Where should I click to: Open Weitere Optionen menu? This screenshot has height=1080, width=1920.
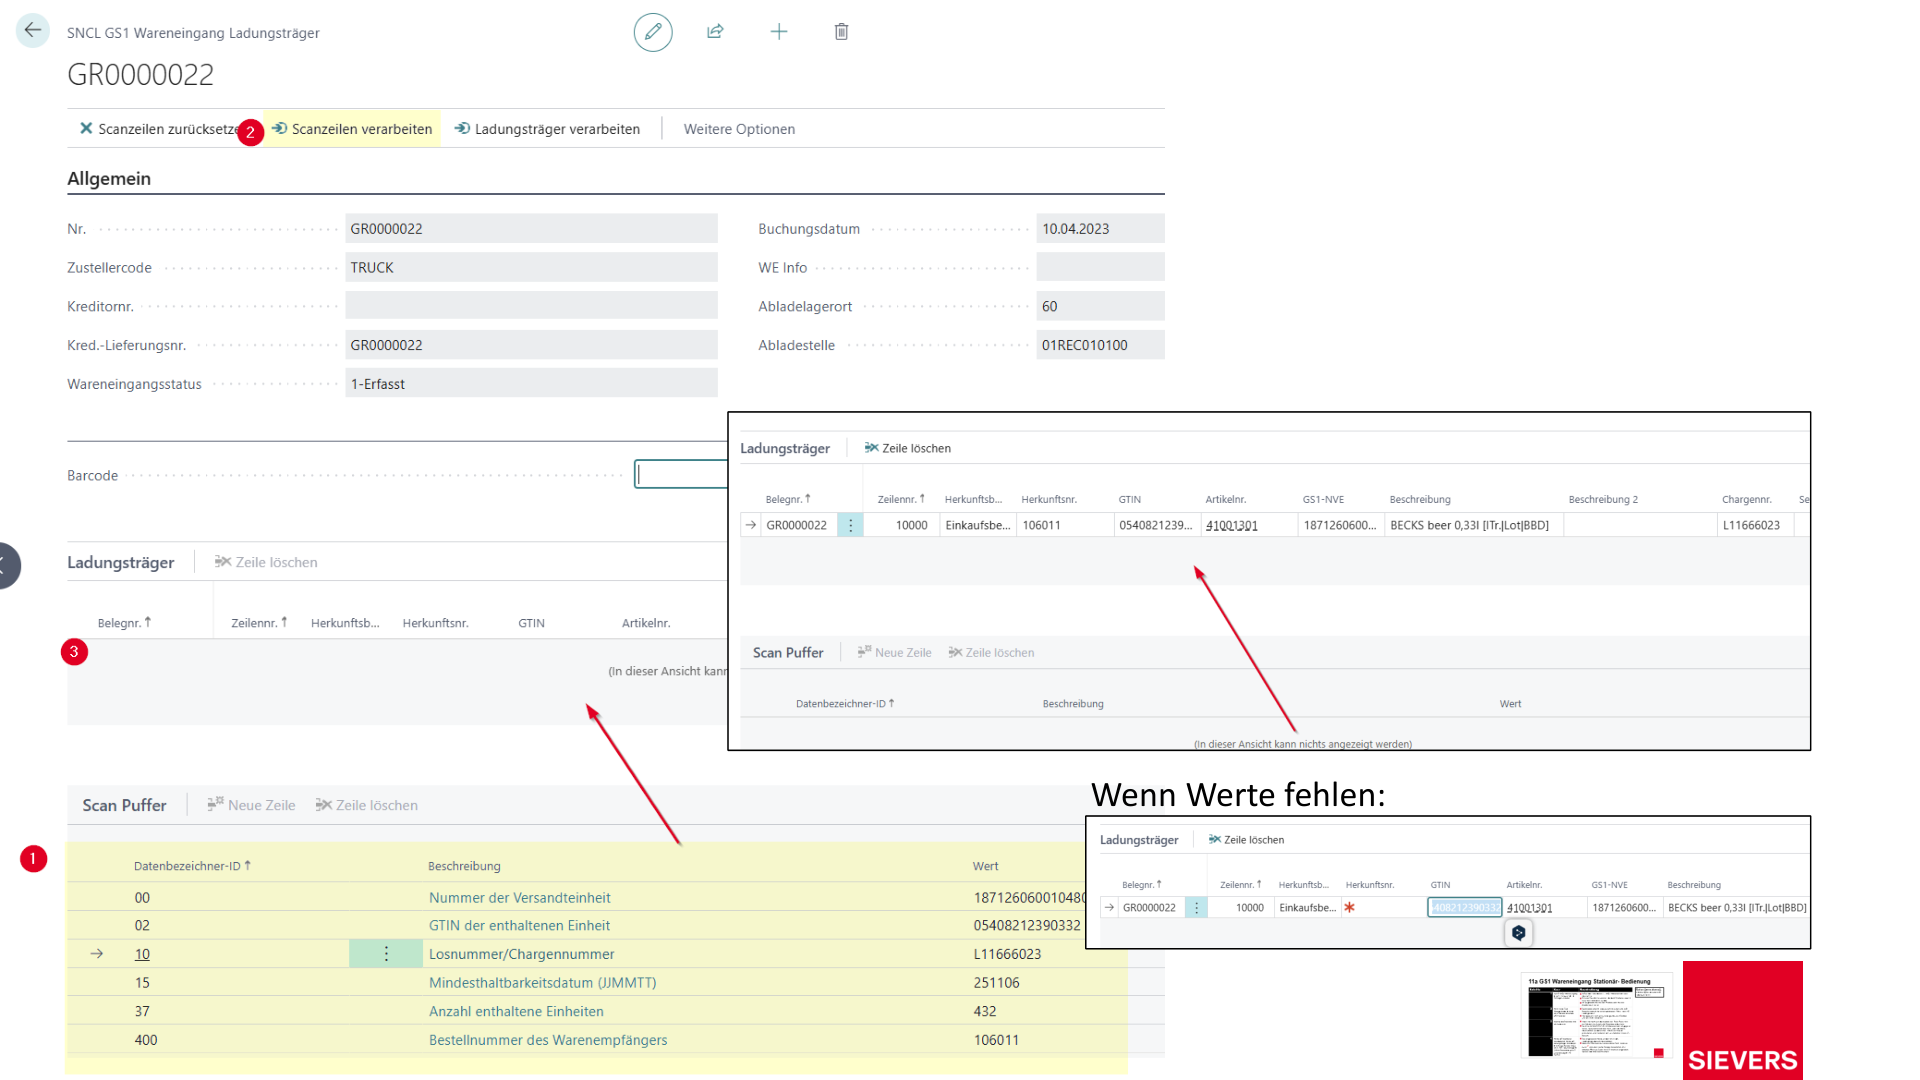click(739, 129)
